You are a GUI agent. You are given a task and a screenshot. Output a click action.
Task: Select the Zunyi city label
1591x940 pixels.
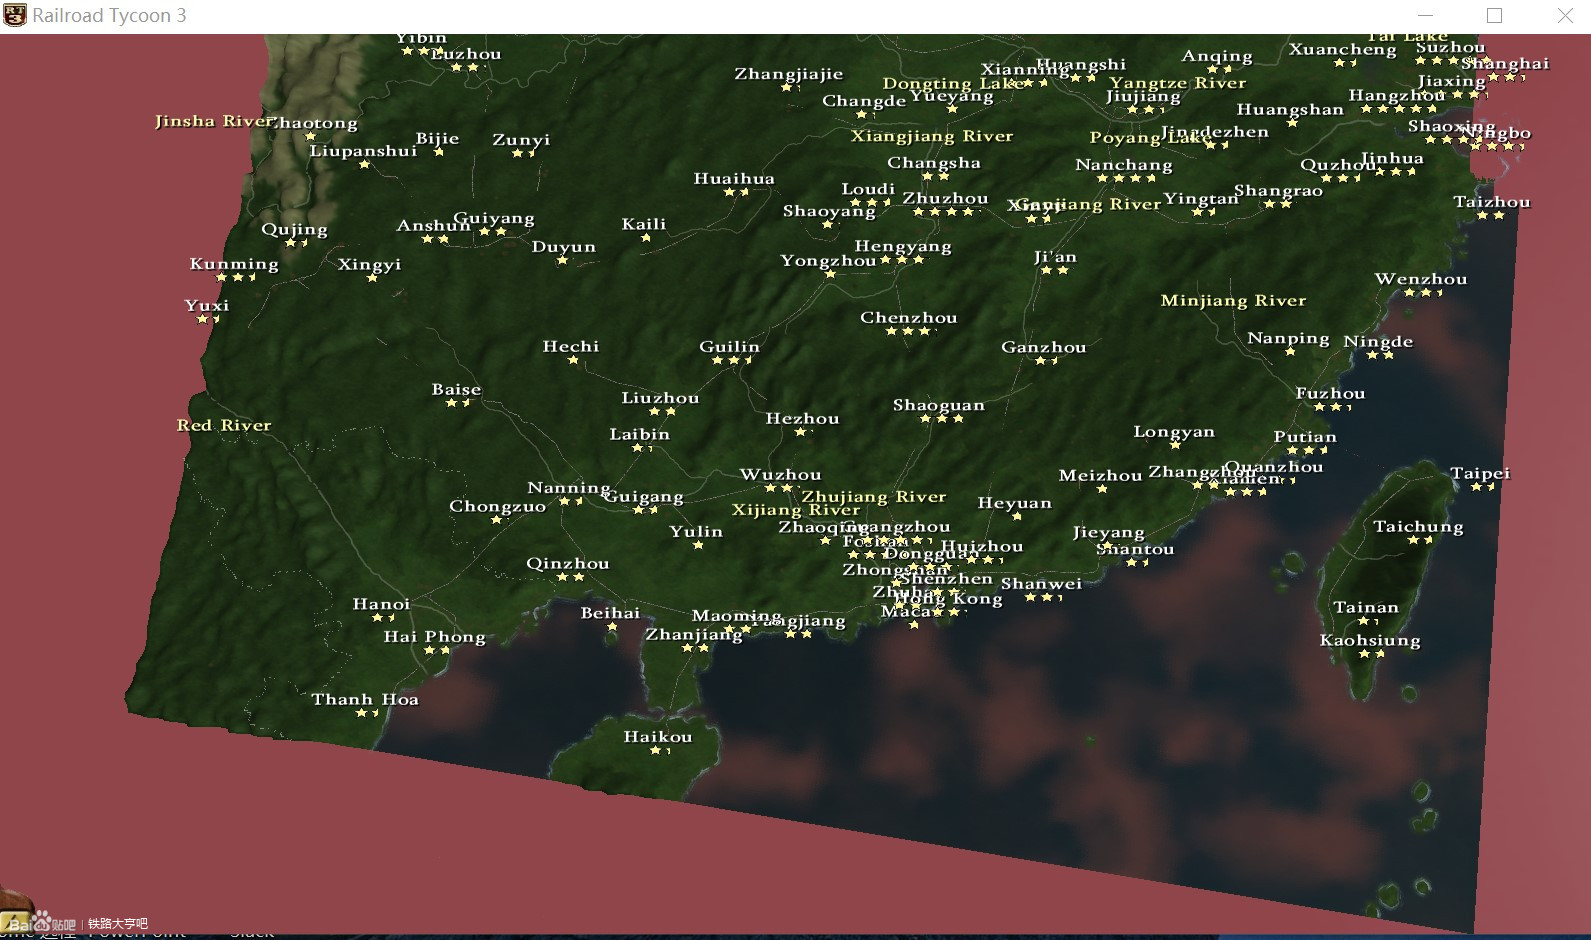coord(521,140)
